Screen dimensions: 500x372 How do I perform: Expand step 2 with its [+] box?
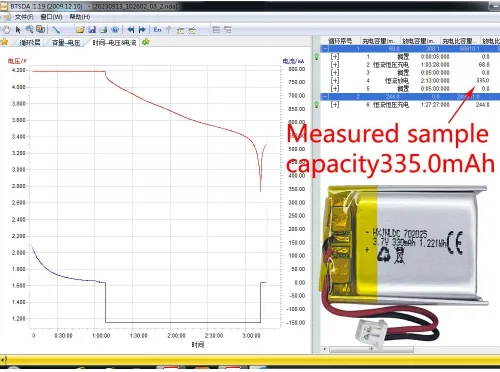(x=335, y=65)
